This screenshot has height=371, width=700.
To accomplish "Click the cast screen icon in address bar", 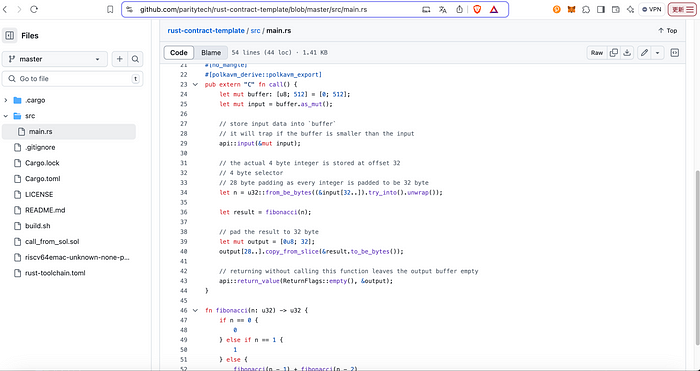I will coord(426,9).
